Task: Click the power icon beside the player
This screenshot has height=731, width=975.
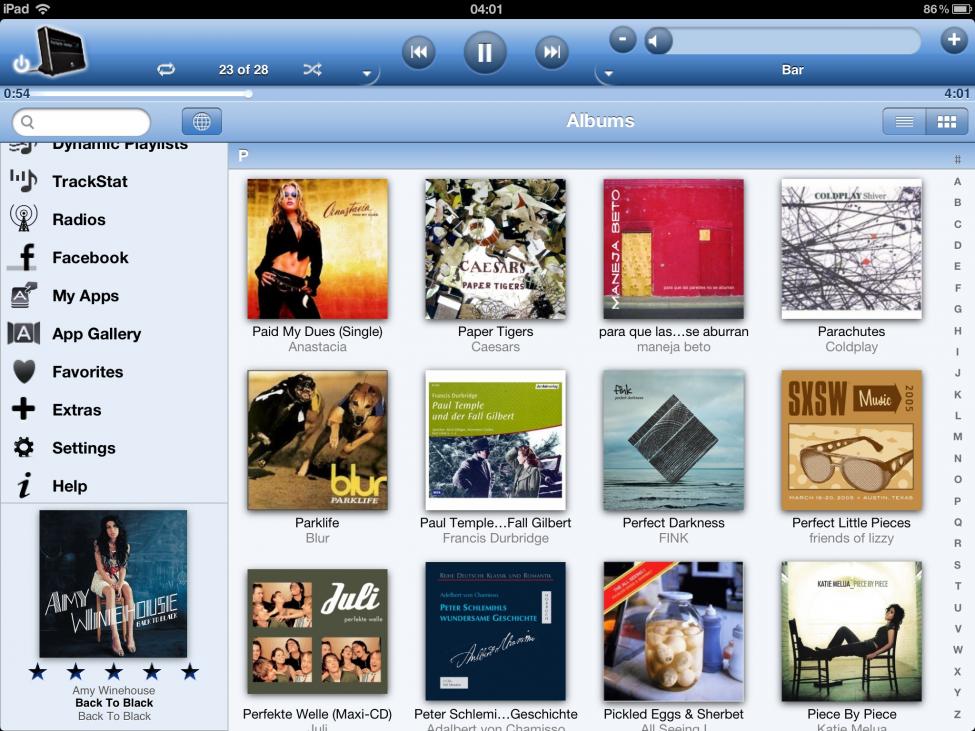Action: click(x=21, y=63)
